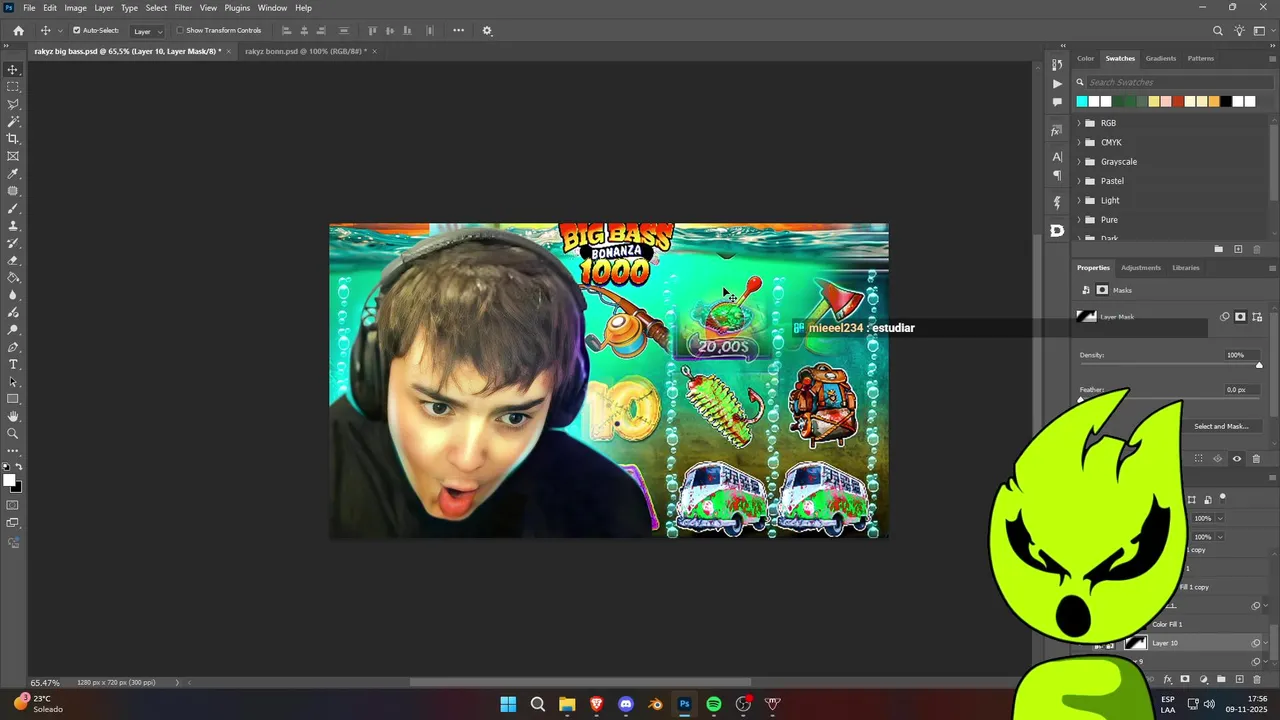The width and height of the screenshot is (1280, 720).
Task: Select the Eraser tool
Action: tap(13, 260)
